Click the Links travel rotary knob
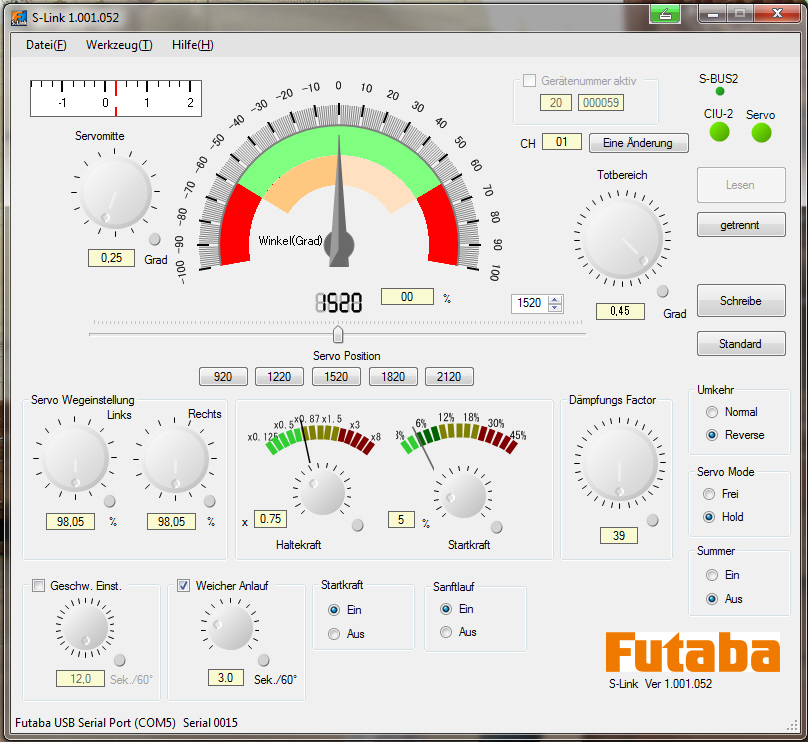 click(75, 458)
